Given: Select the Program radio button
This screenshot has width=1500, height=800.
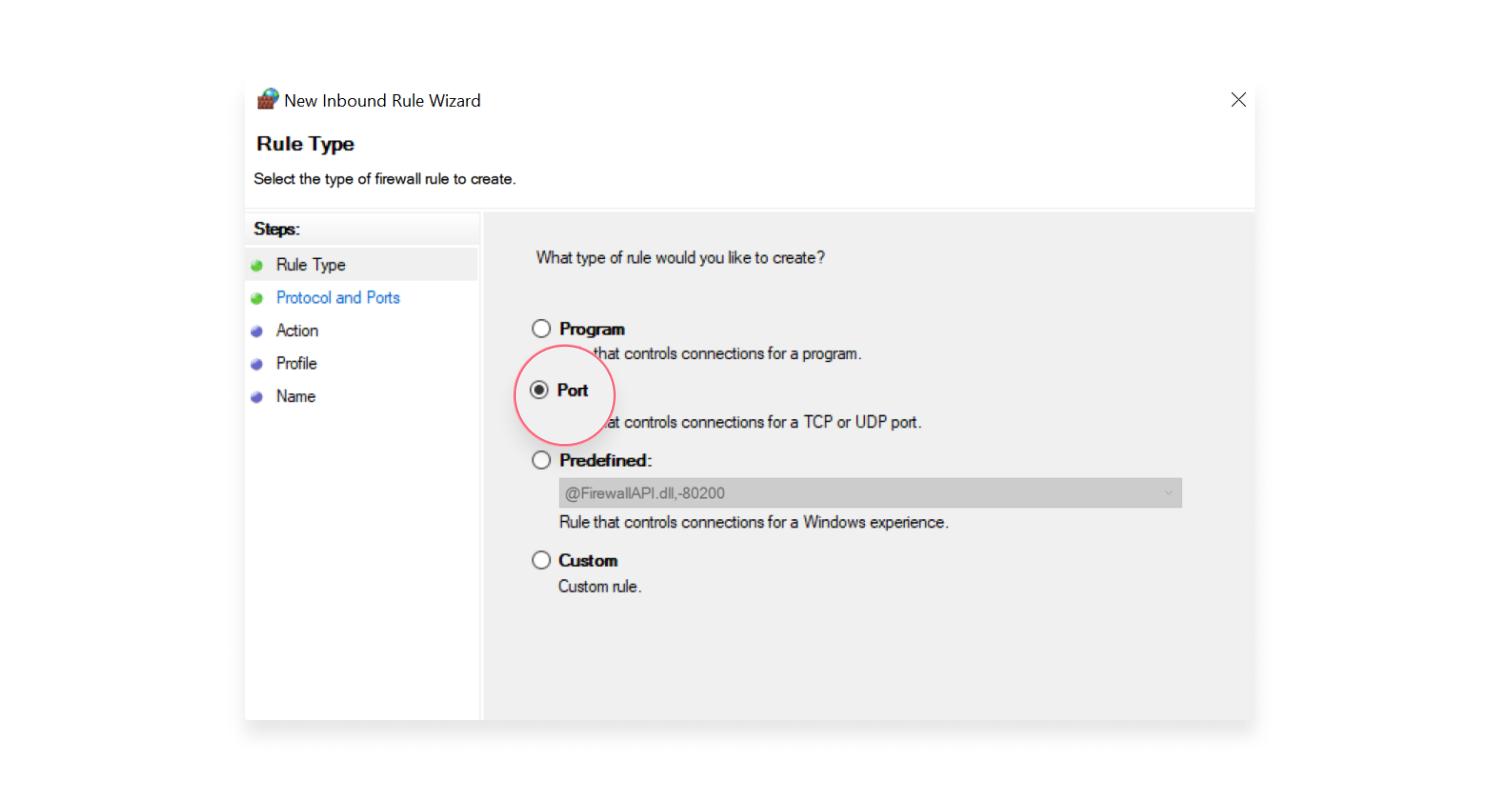Looking at the screenshot, I should click(x=541, y=328).
